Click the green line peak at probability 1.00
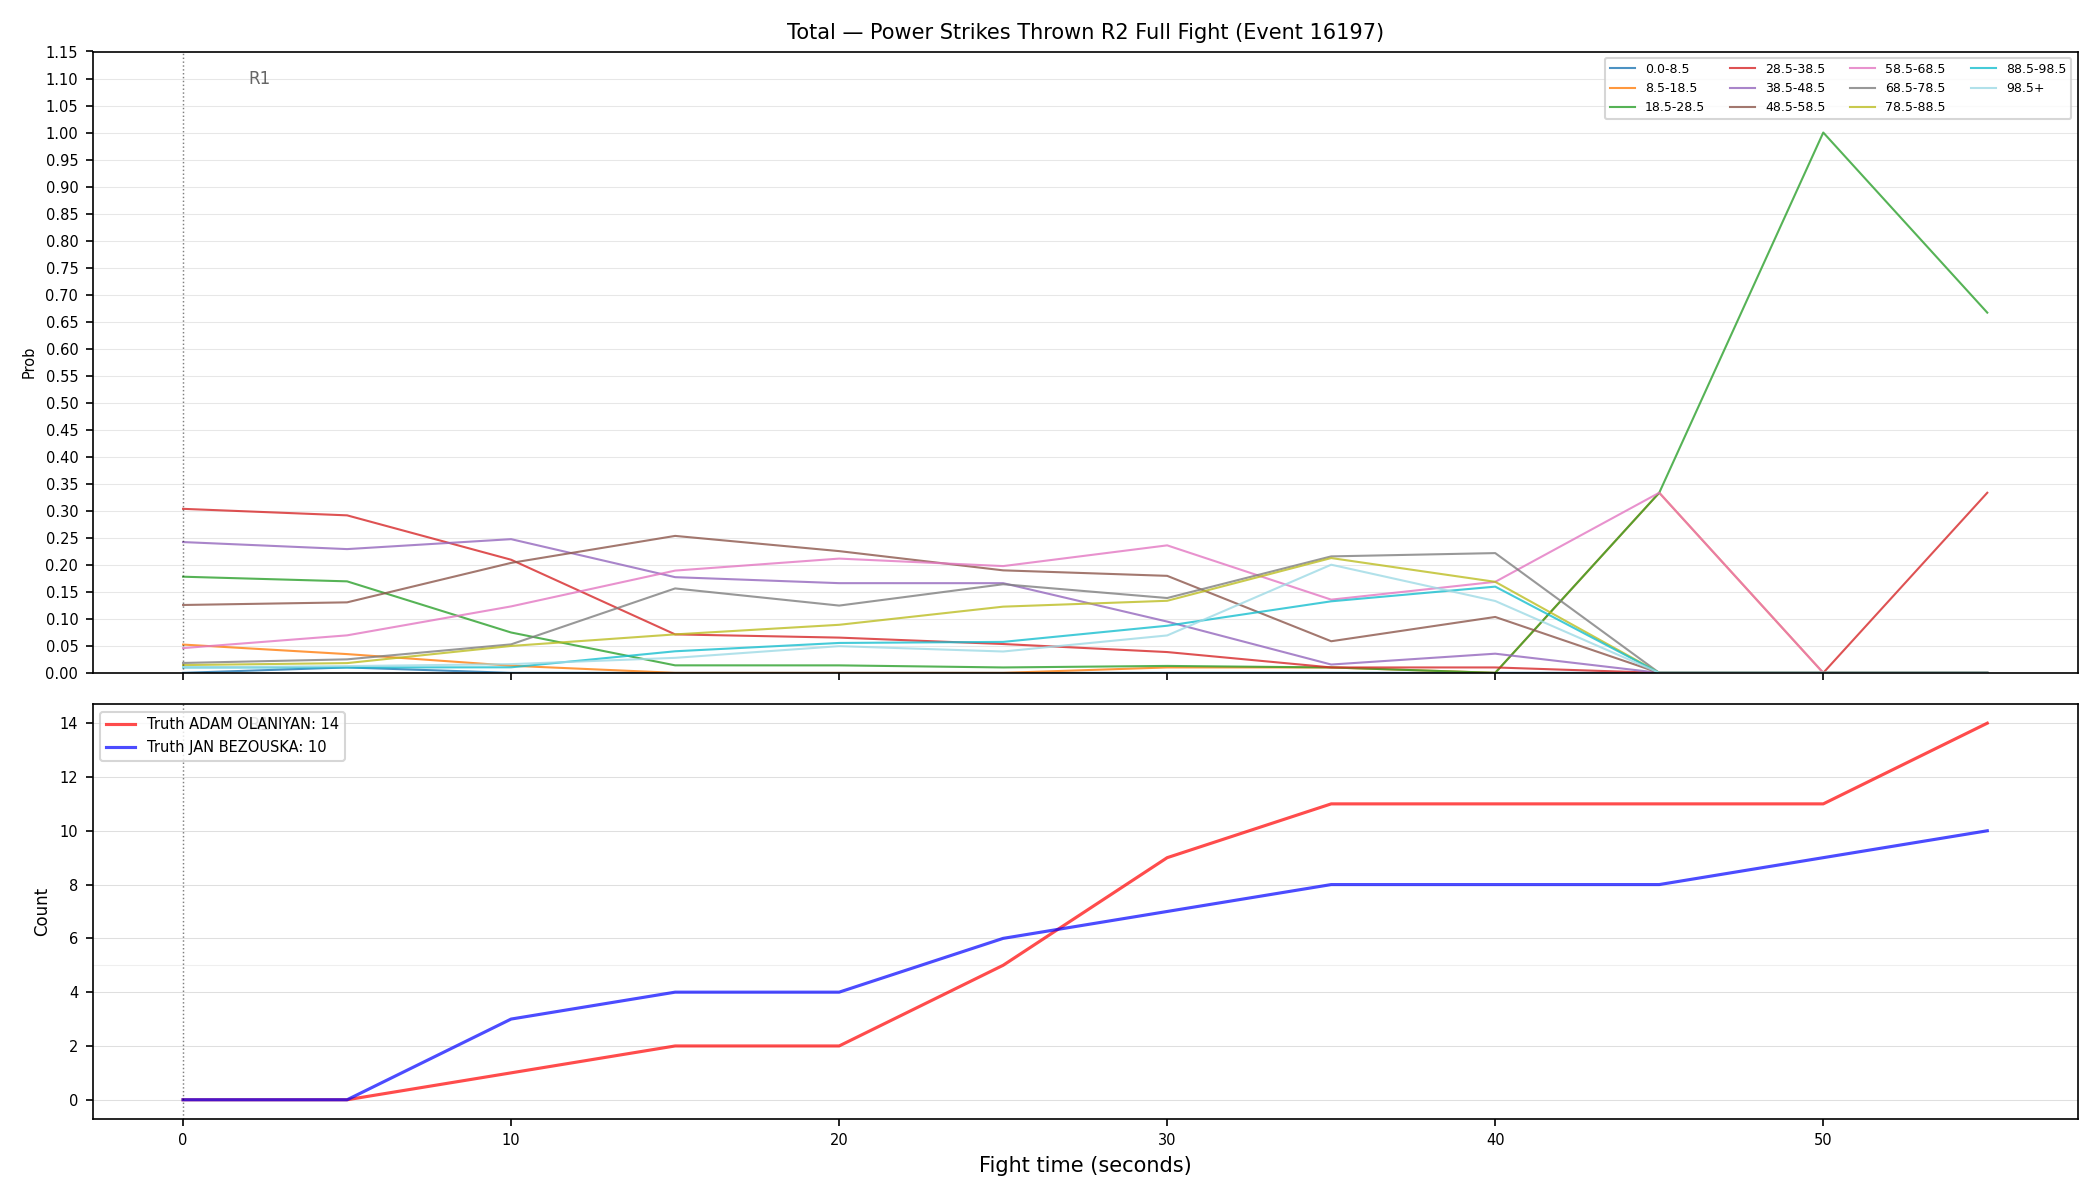The image size is (2100, 1200). pos(1823,133)
